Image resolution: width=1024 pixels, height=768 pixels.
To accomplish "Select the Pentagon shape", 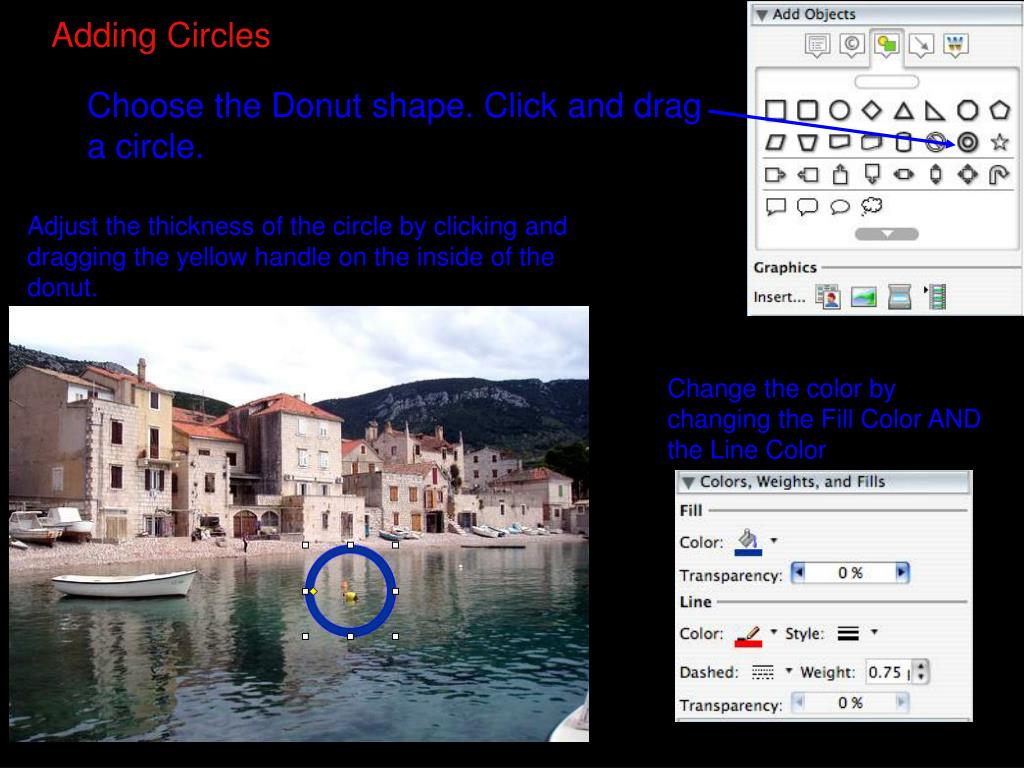I will (x=999, y=110).
